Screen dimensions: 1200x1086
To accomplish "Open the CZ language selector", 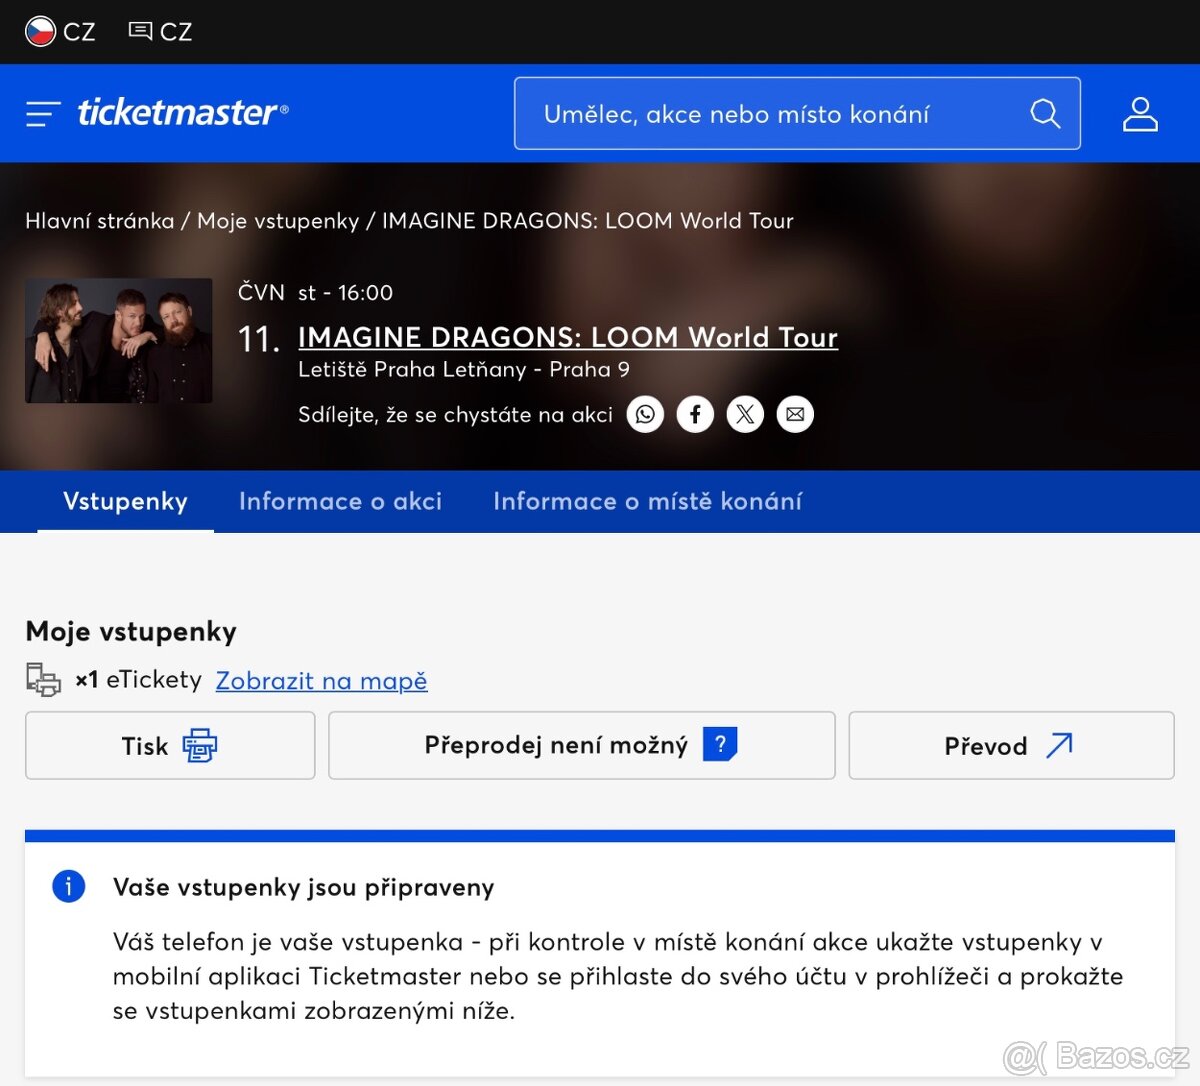I will pyautogui.click(x=161, y=32).
